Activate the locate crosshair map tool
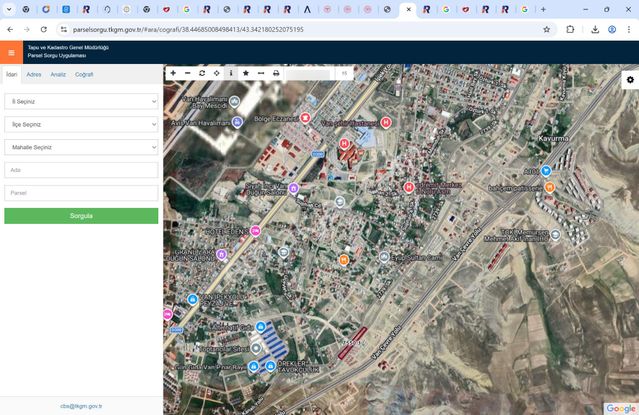 pyautogui.click(x=217, y=74)
